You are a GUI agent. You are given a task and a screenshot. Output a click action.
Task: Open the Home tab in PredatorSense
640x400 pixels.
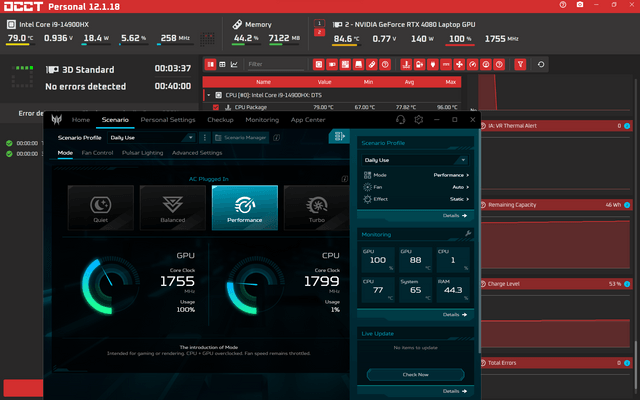pyautogui.click(x=81, y=120)
